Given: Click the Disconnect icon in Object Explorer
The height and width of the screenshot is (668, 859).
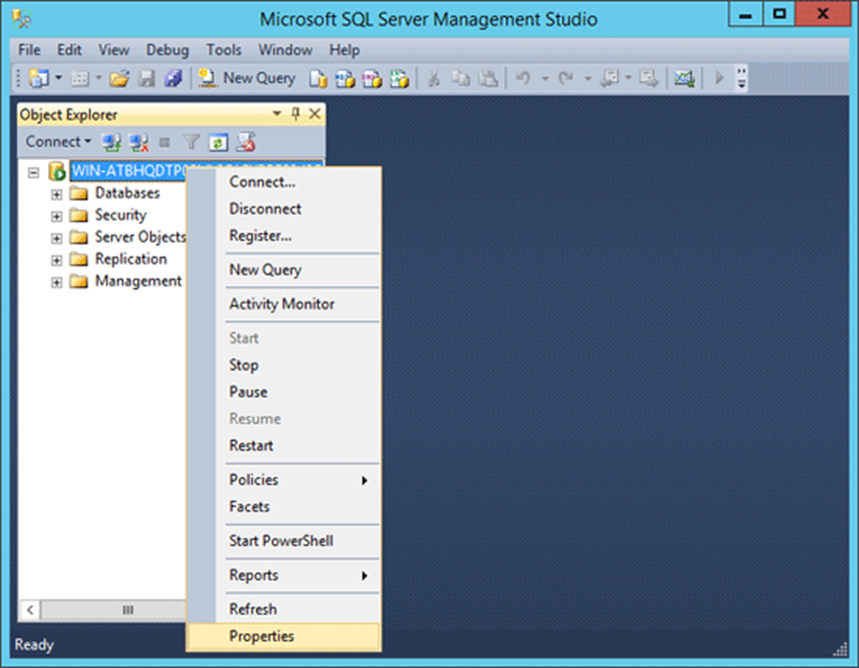Looking at the screenshot, I should click(139, 142).
